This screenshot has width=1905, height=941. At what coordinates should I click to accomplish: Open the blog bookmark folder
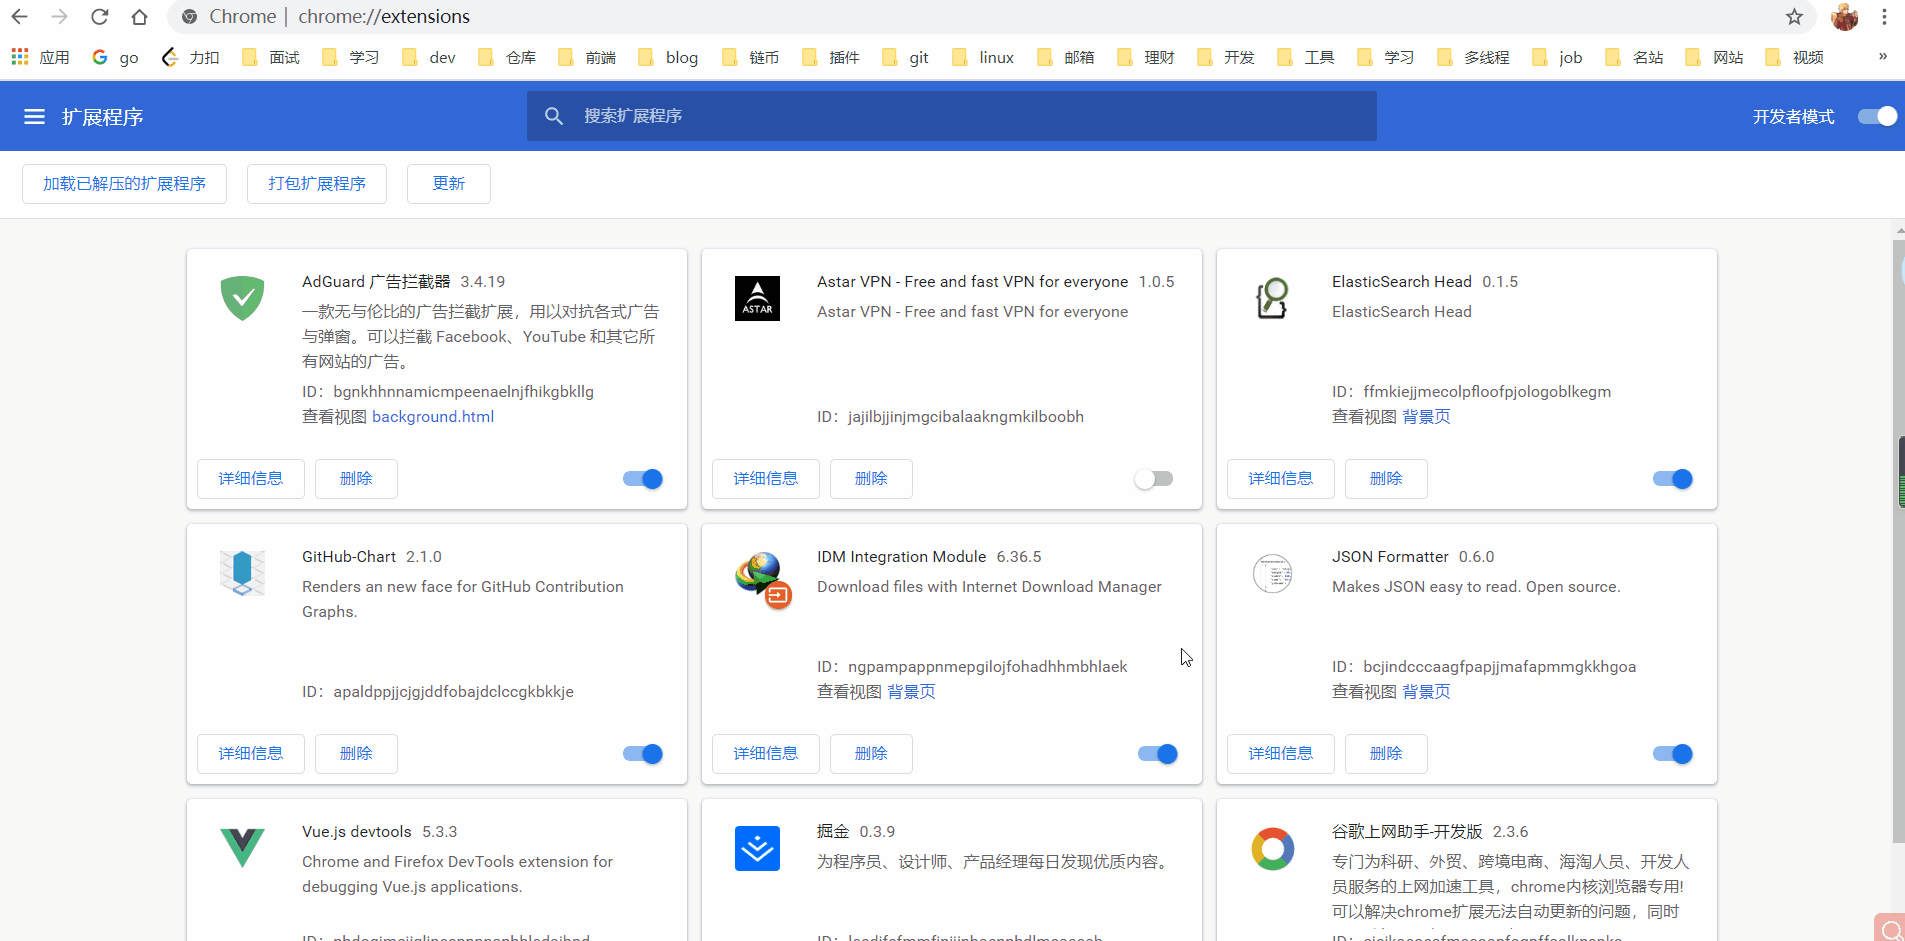pos(668,57)
